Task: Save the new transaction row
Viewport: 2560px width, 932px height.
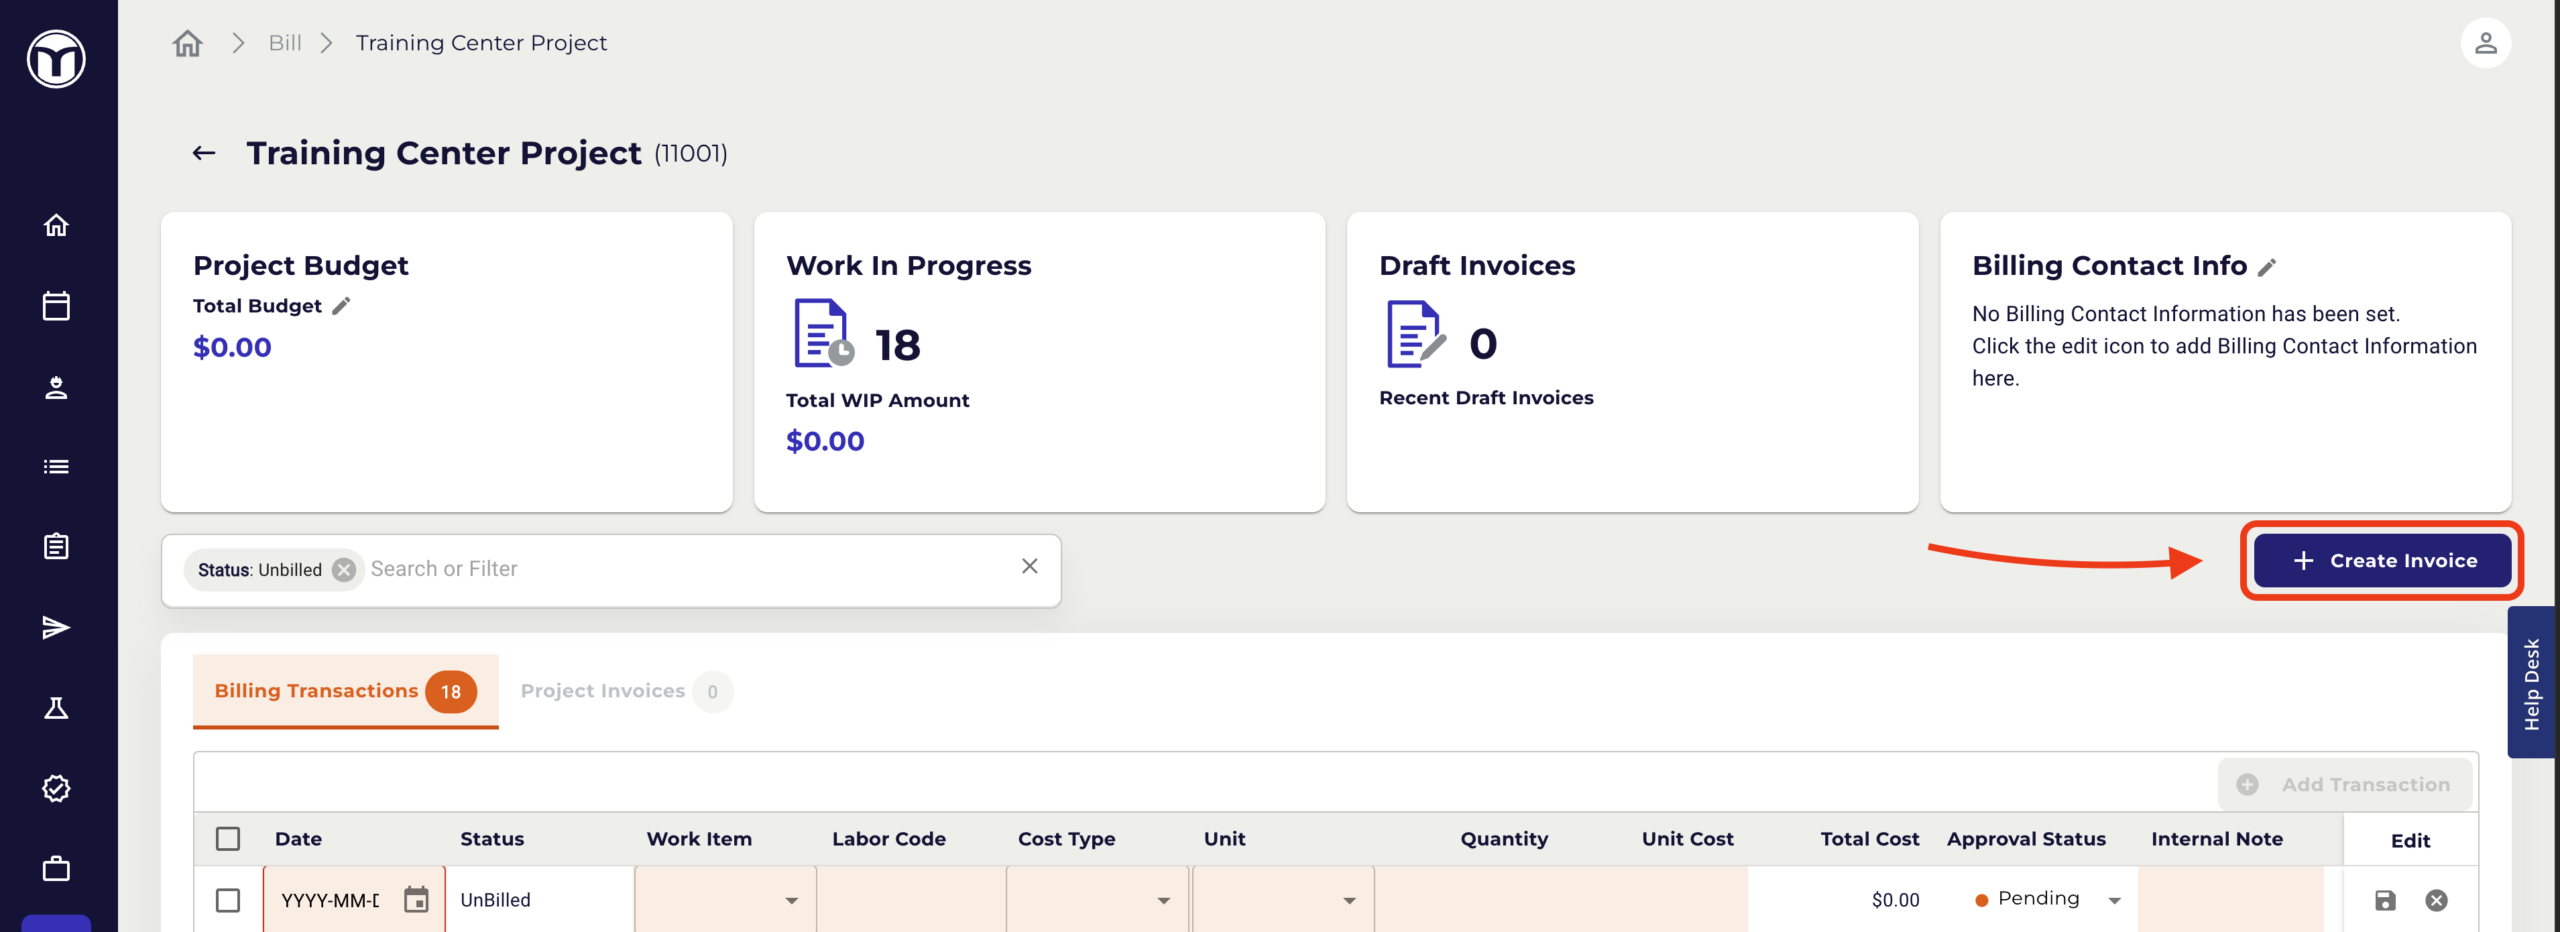Action: click(x=2385, y=901)
